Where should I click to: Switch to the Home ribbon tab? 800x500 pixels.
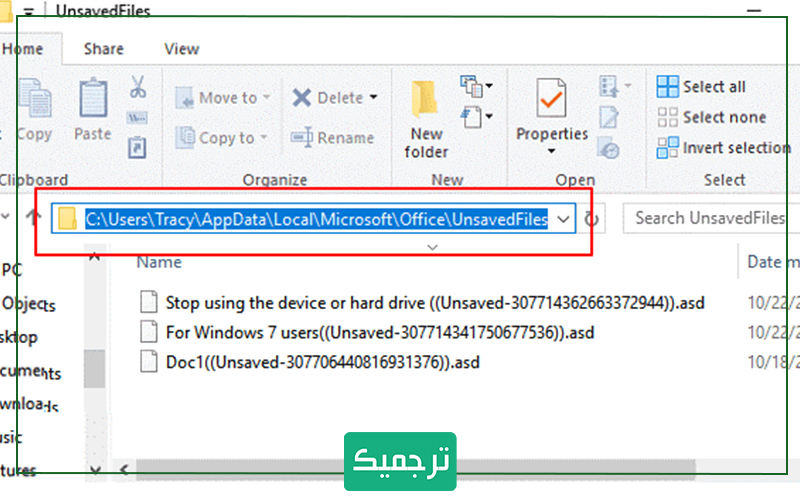(x=23, y=49)
